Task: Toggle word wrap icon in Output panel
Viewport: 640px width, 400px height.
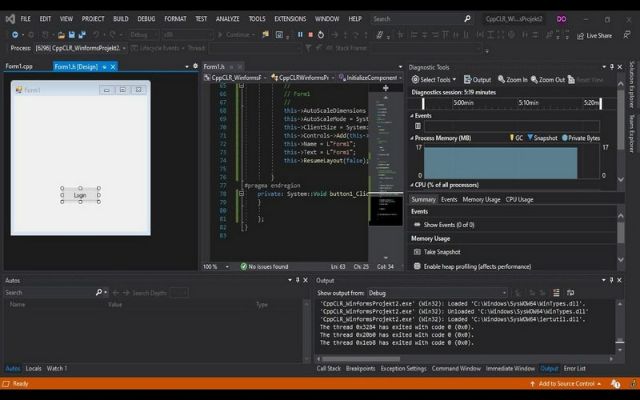Action: pos(570,293)
